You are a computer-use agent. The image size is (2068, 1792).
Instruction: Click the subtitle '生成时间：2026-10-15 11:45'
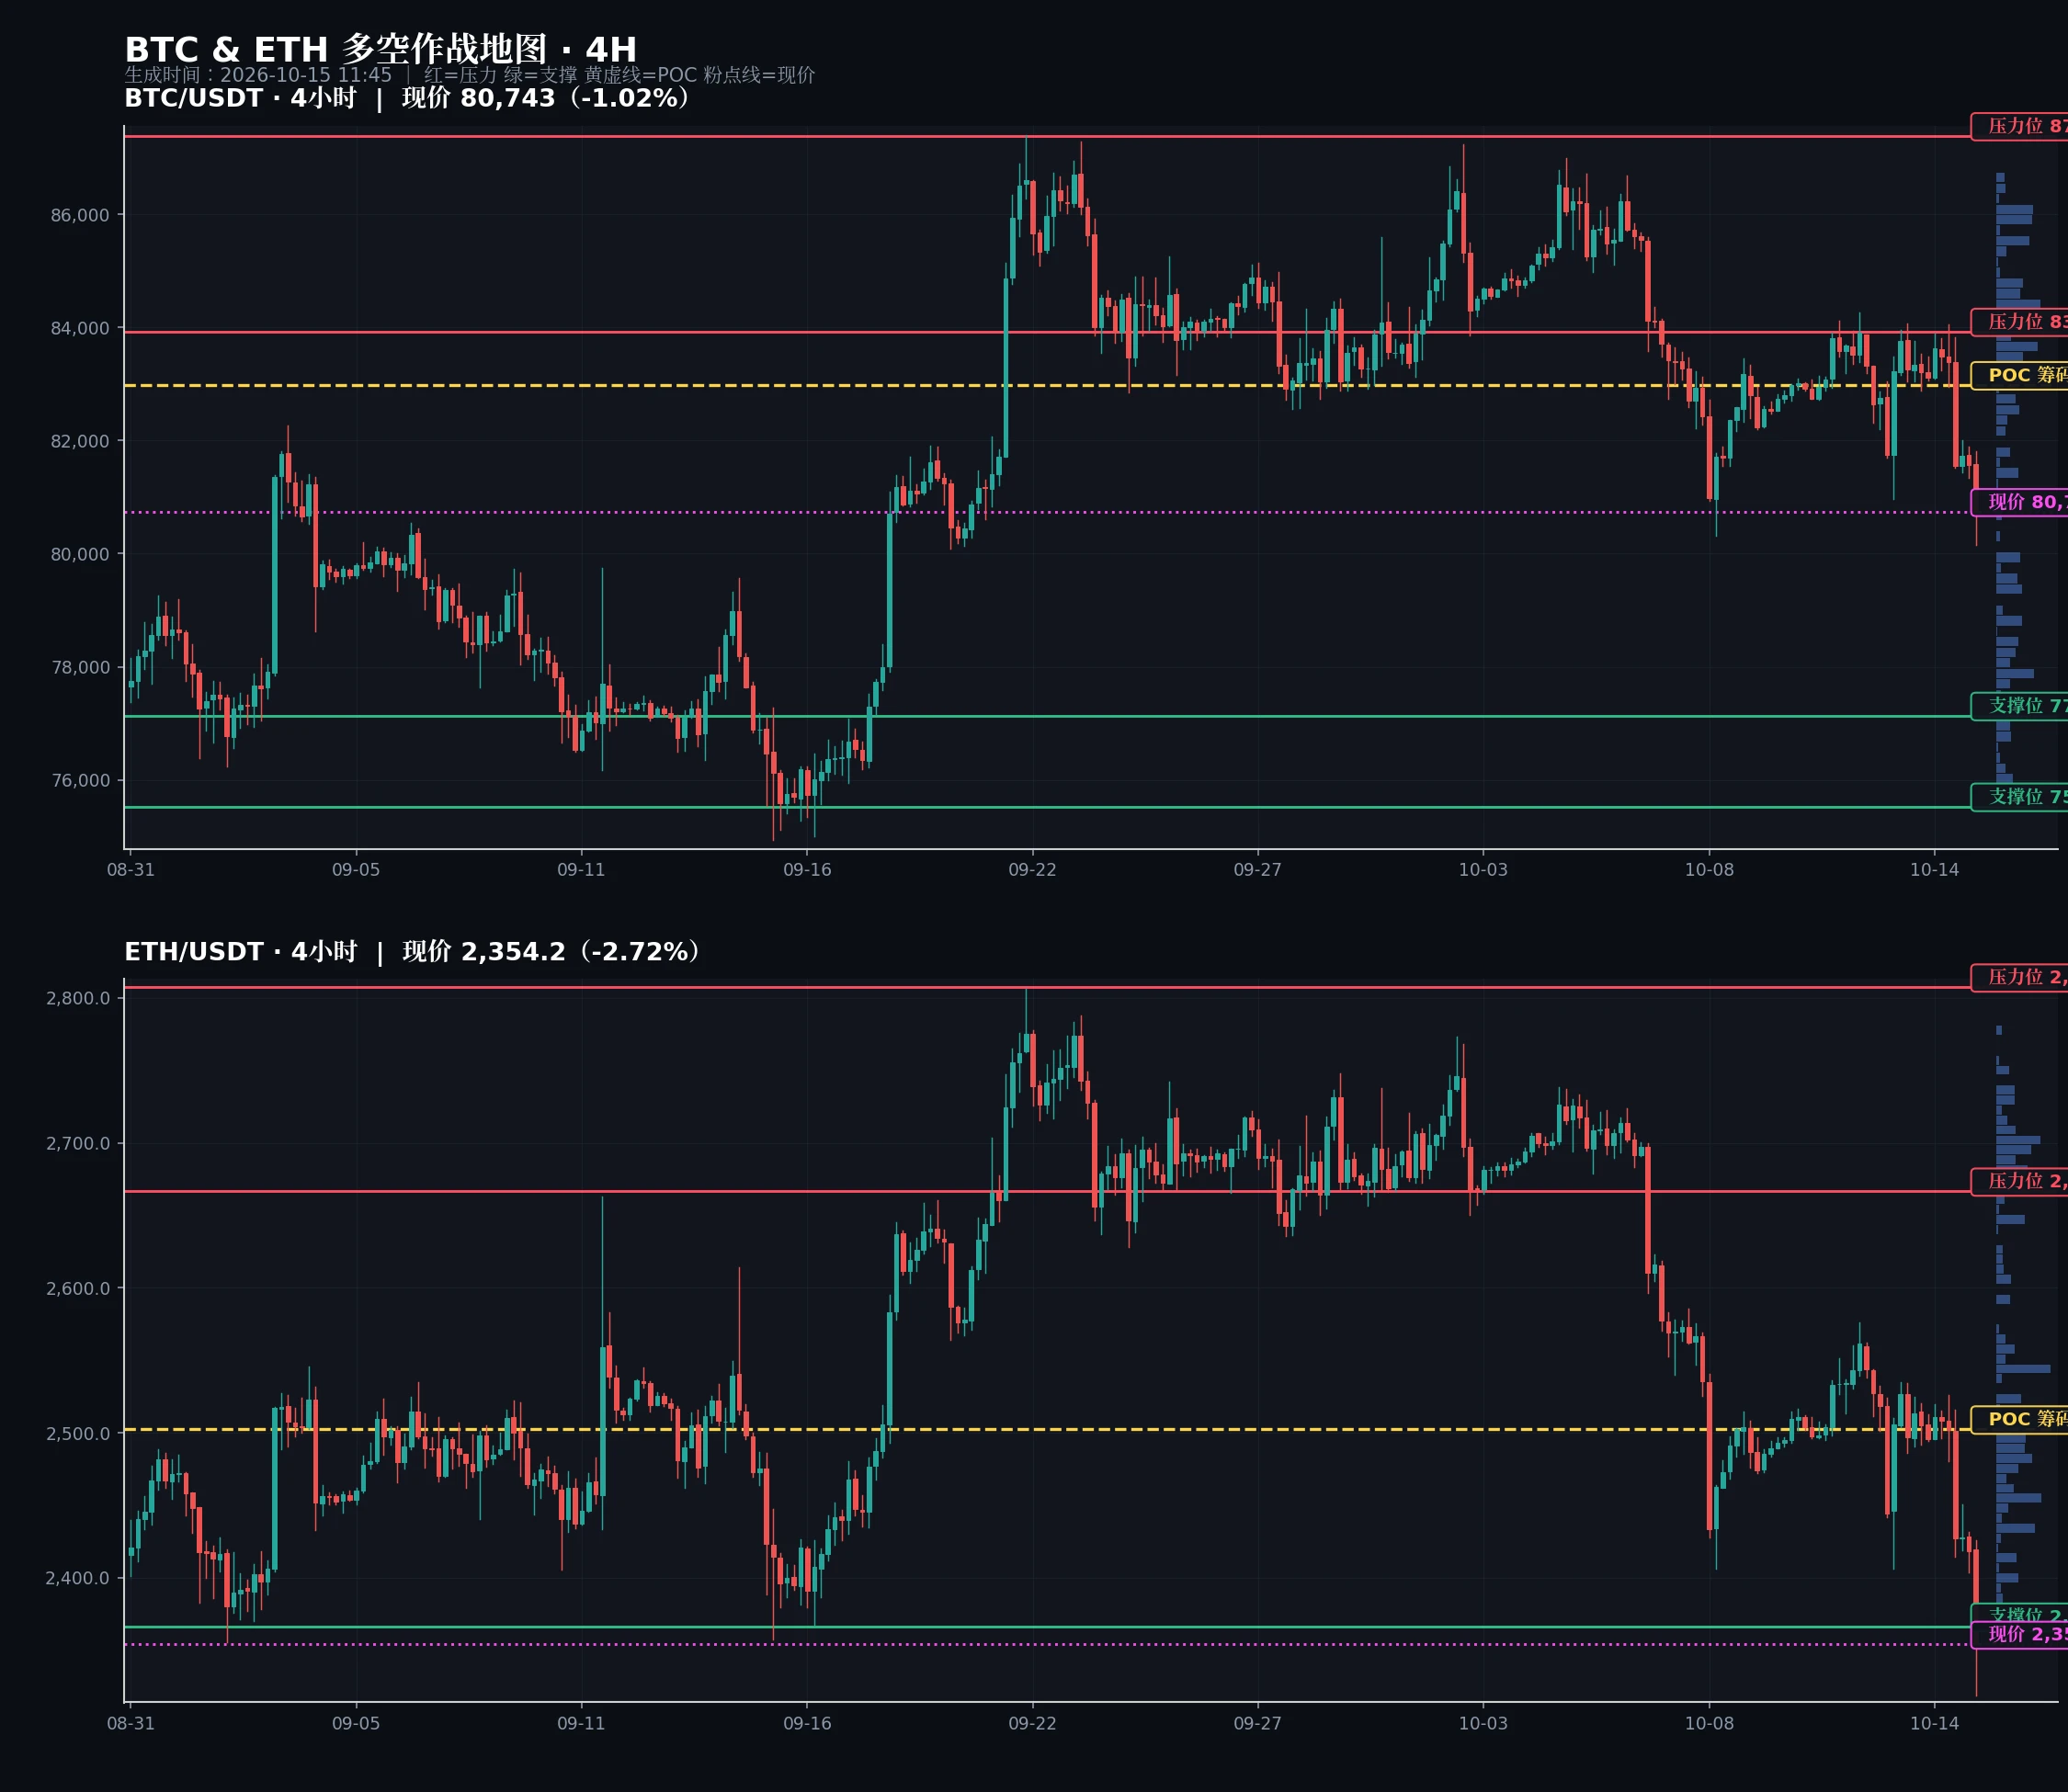click(258, 75)
